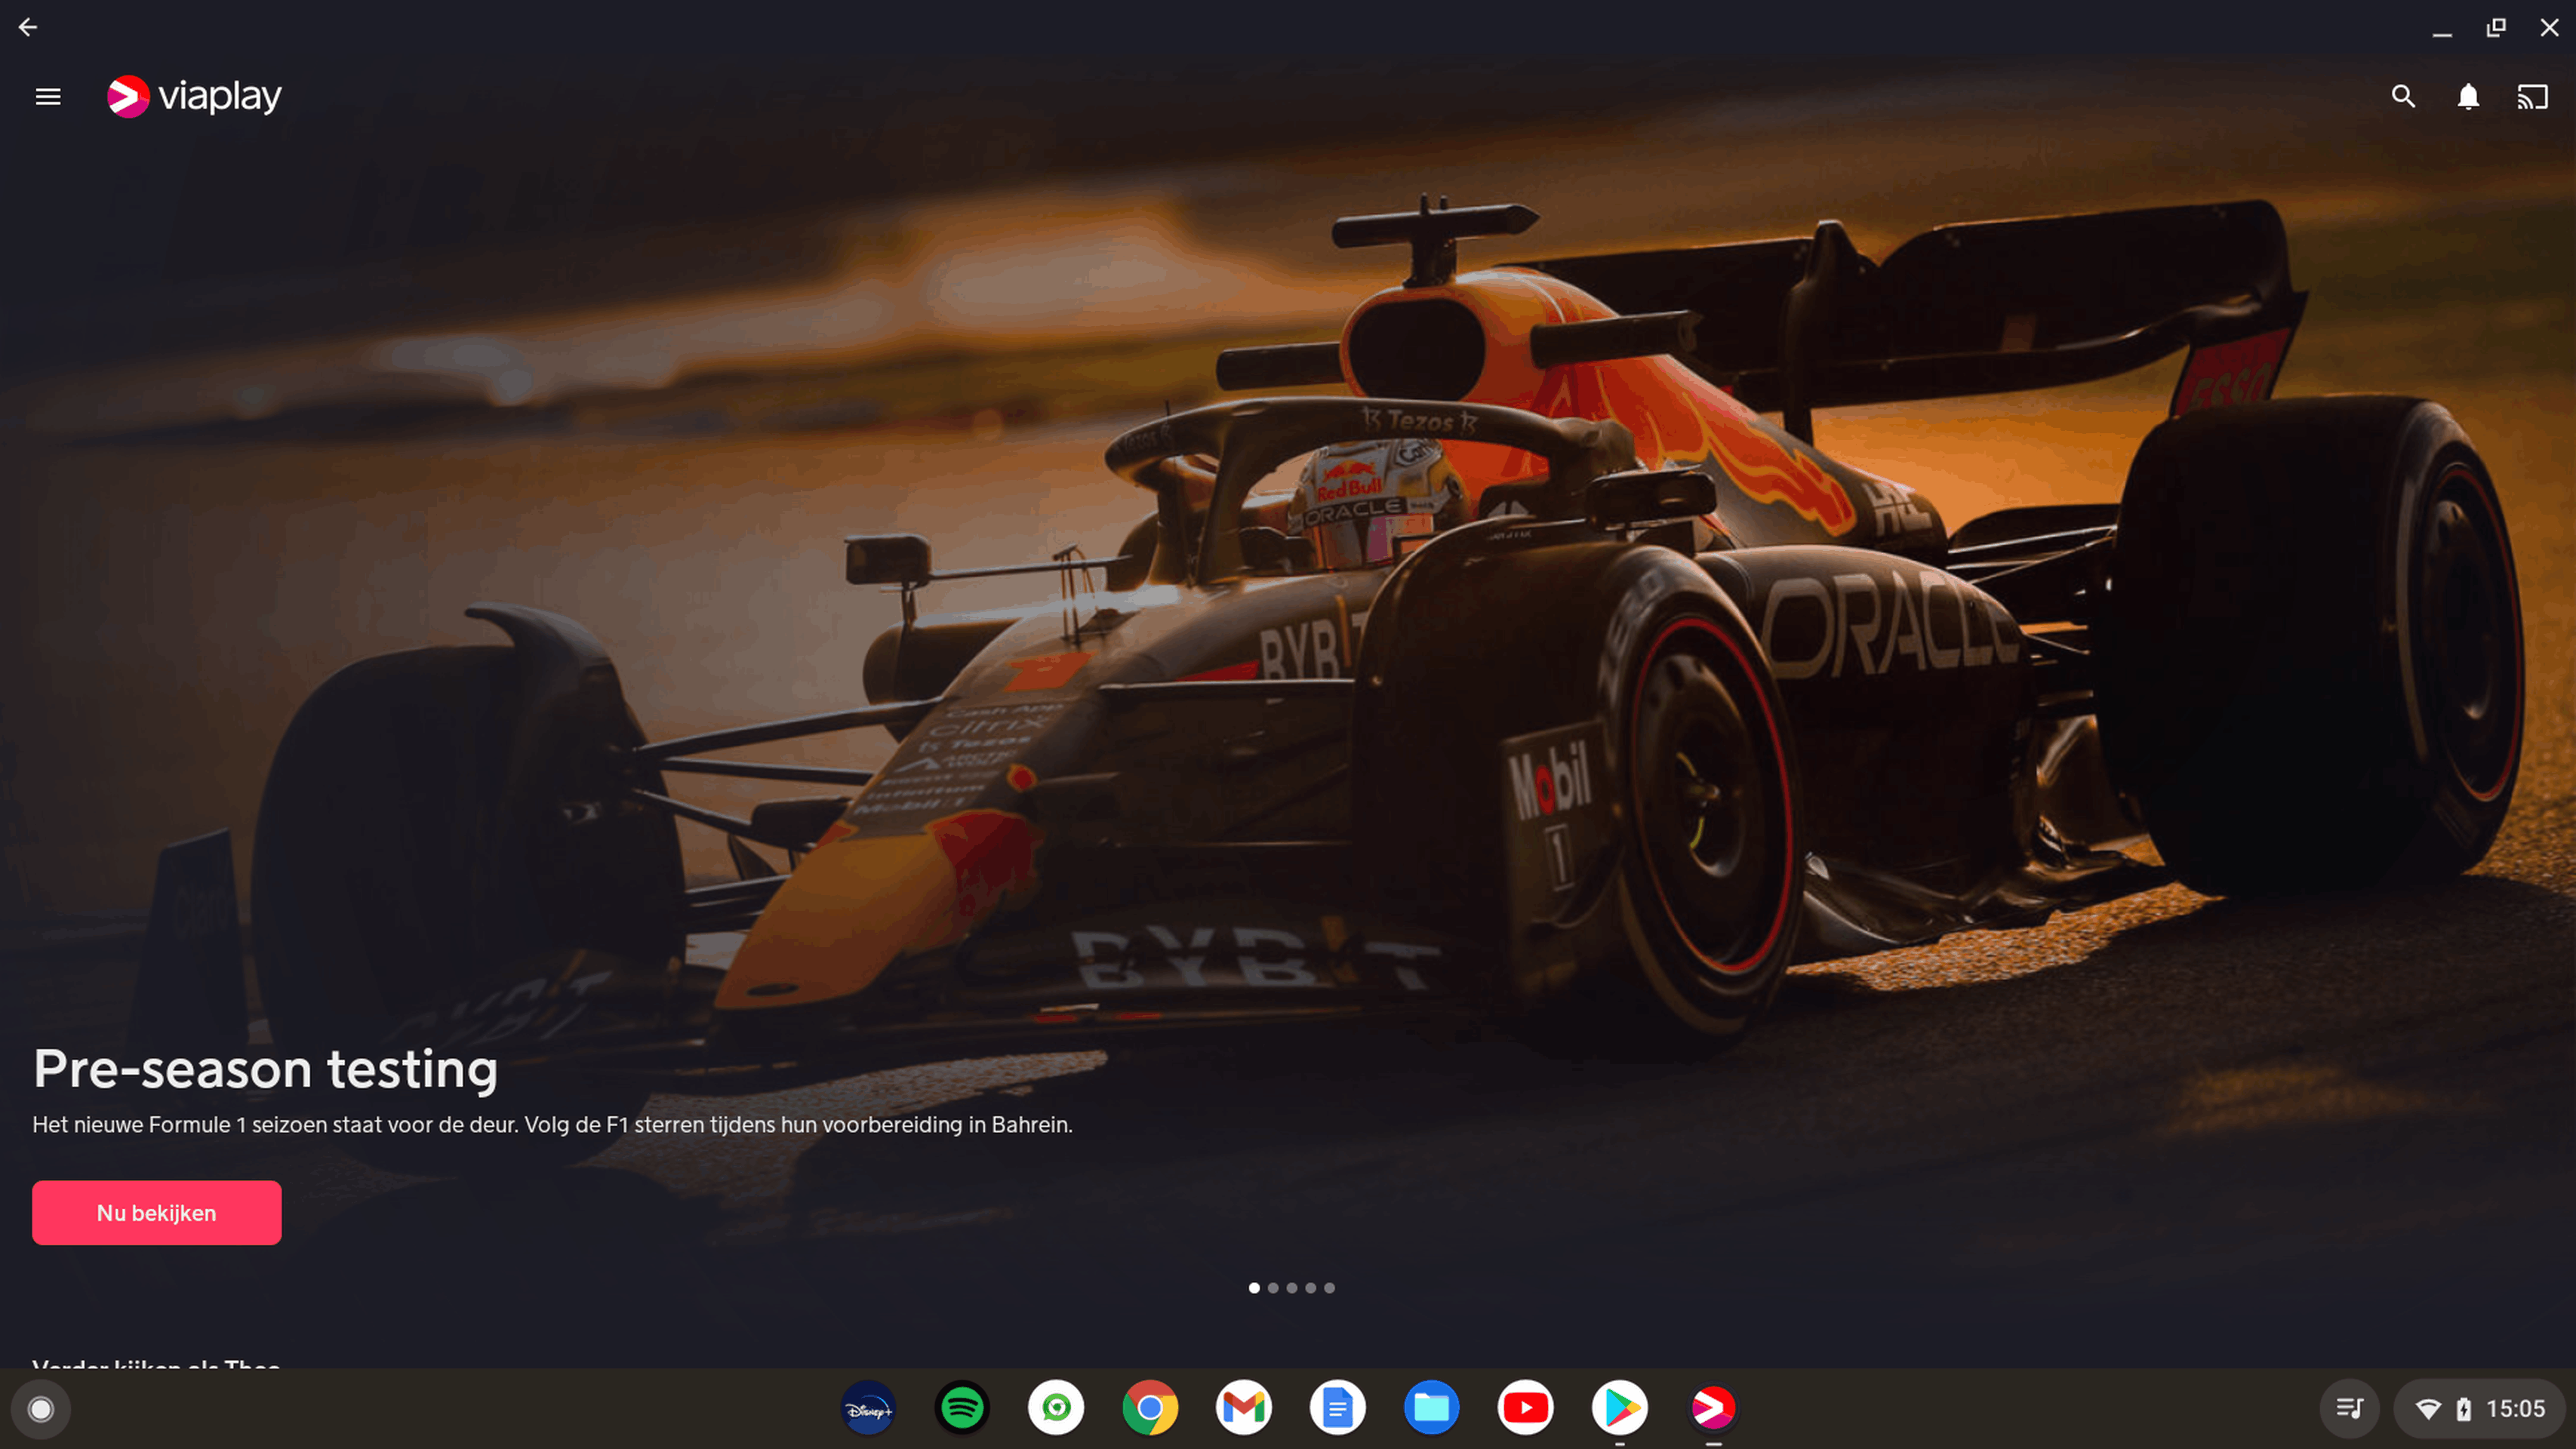Open Google Docs from the shelf
The height and width of the screenshot is (1449, 2576).
point(1338,1408)
